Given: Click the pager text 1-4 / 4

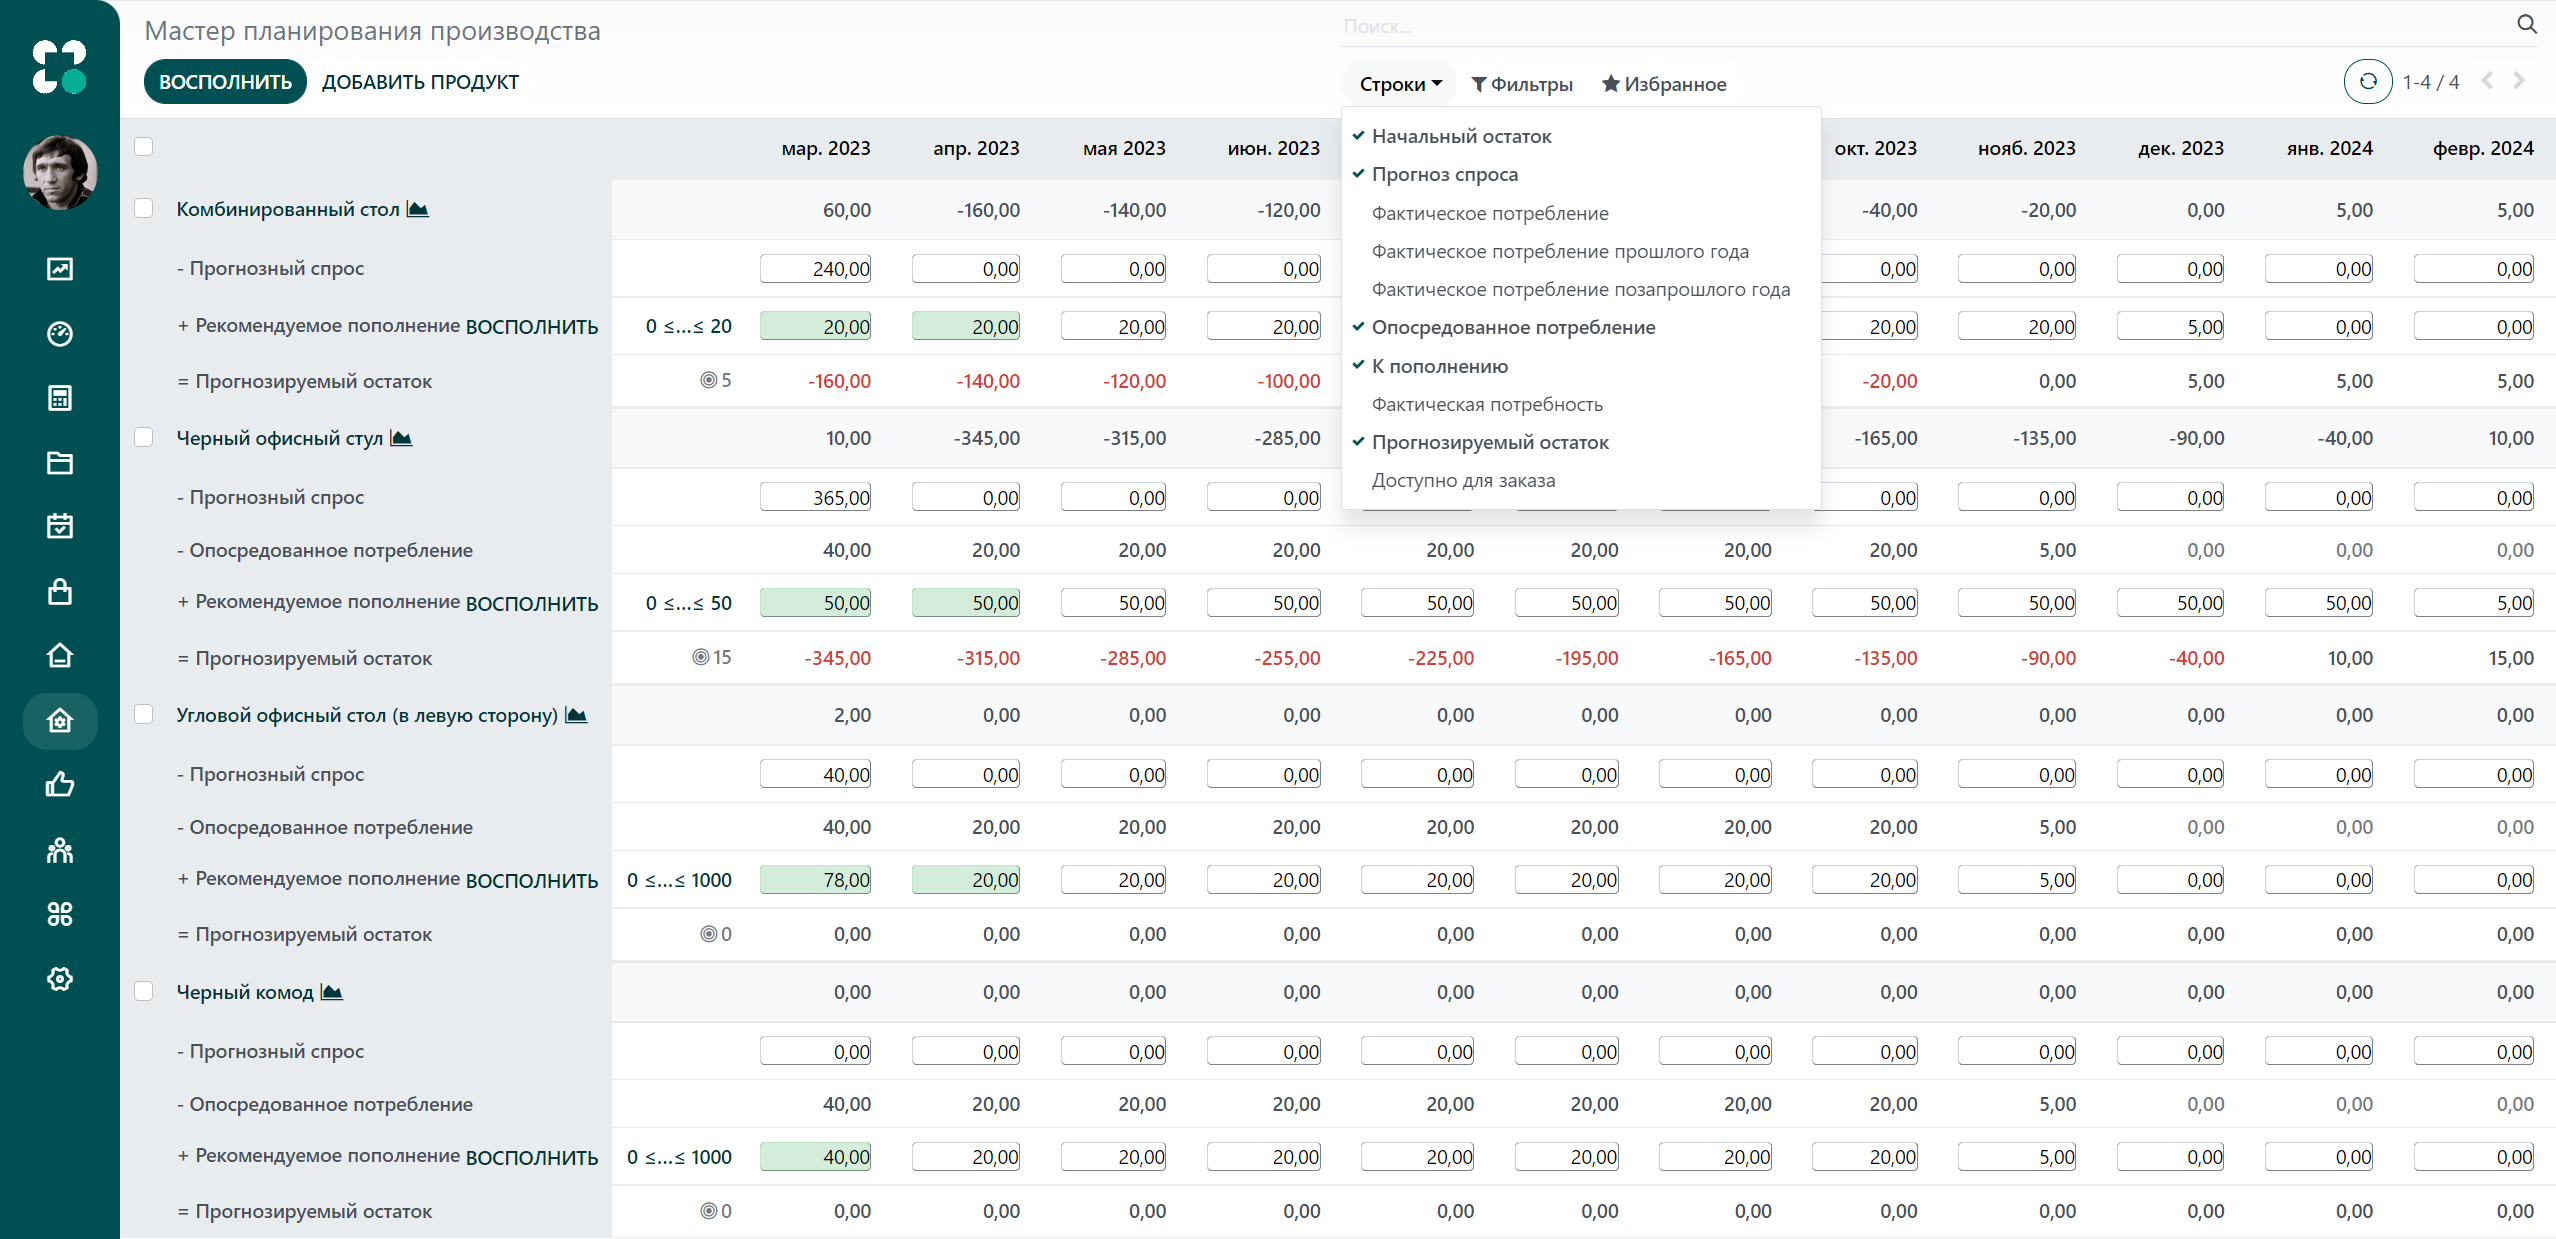Looking at the screenshot, I should [2431, 82].
